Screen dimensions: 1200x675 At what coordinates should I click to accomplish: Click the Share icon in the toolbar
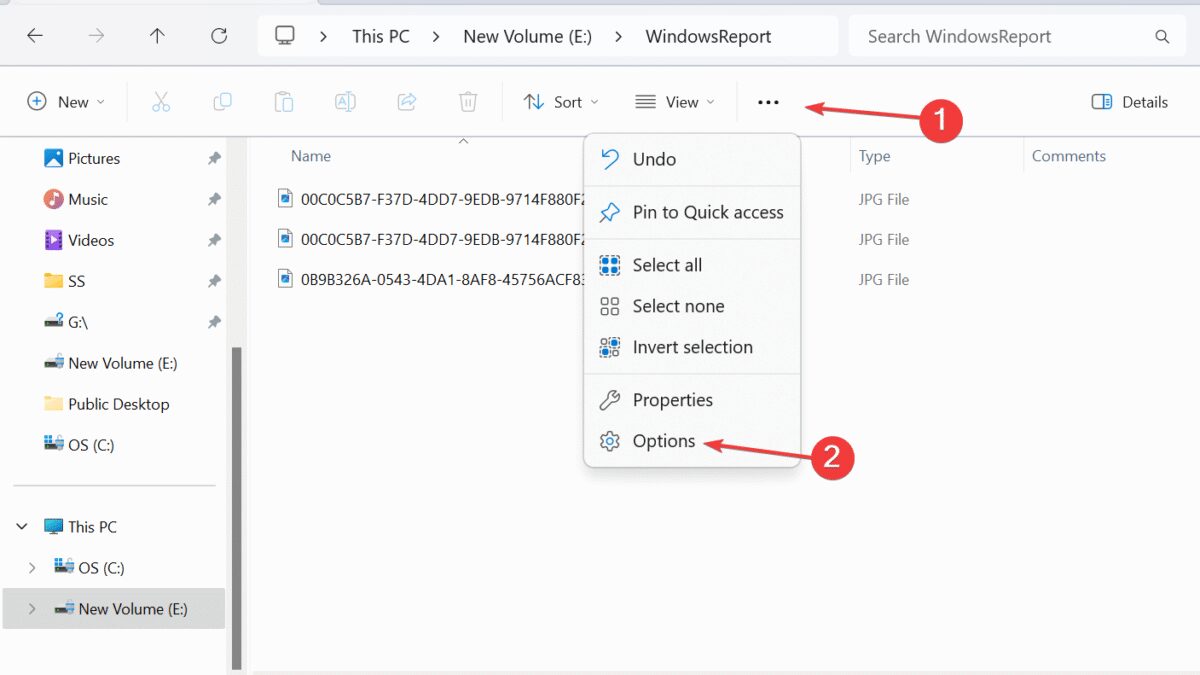pos(406,101)
